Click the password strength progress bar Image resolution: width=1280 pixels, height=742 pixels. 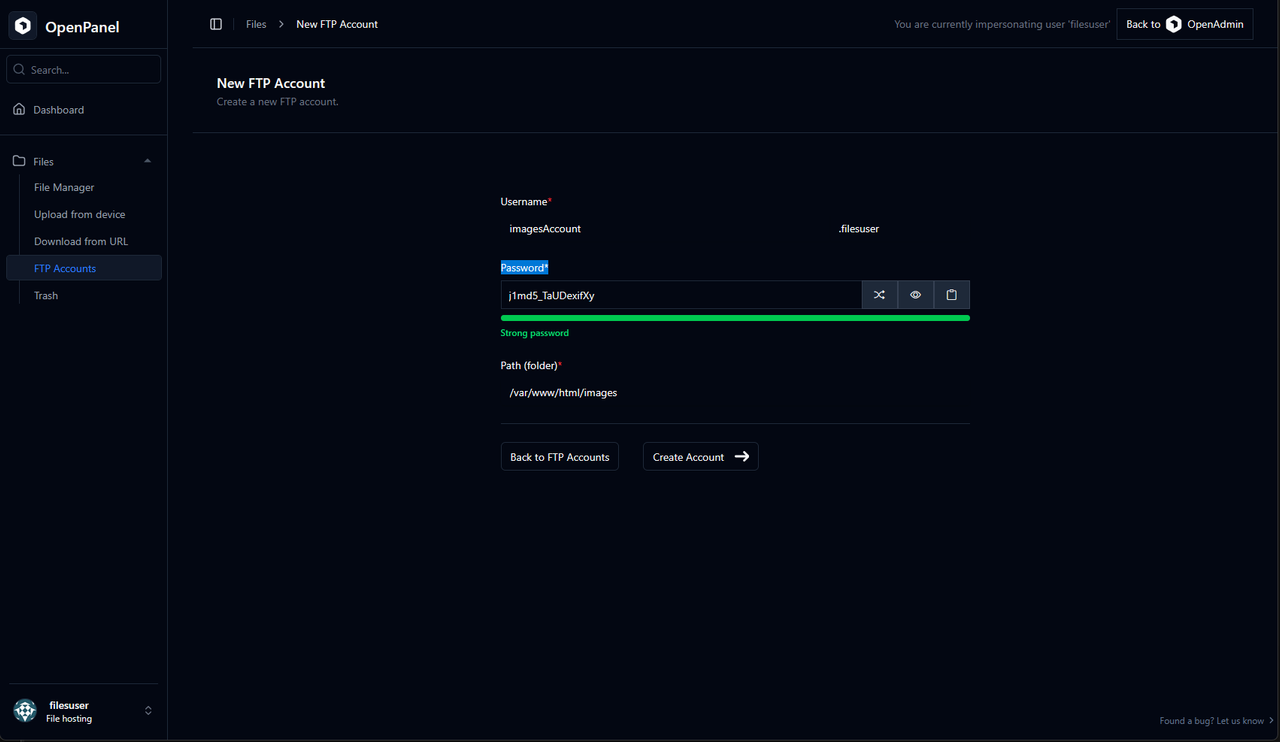tap(735, 318)
